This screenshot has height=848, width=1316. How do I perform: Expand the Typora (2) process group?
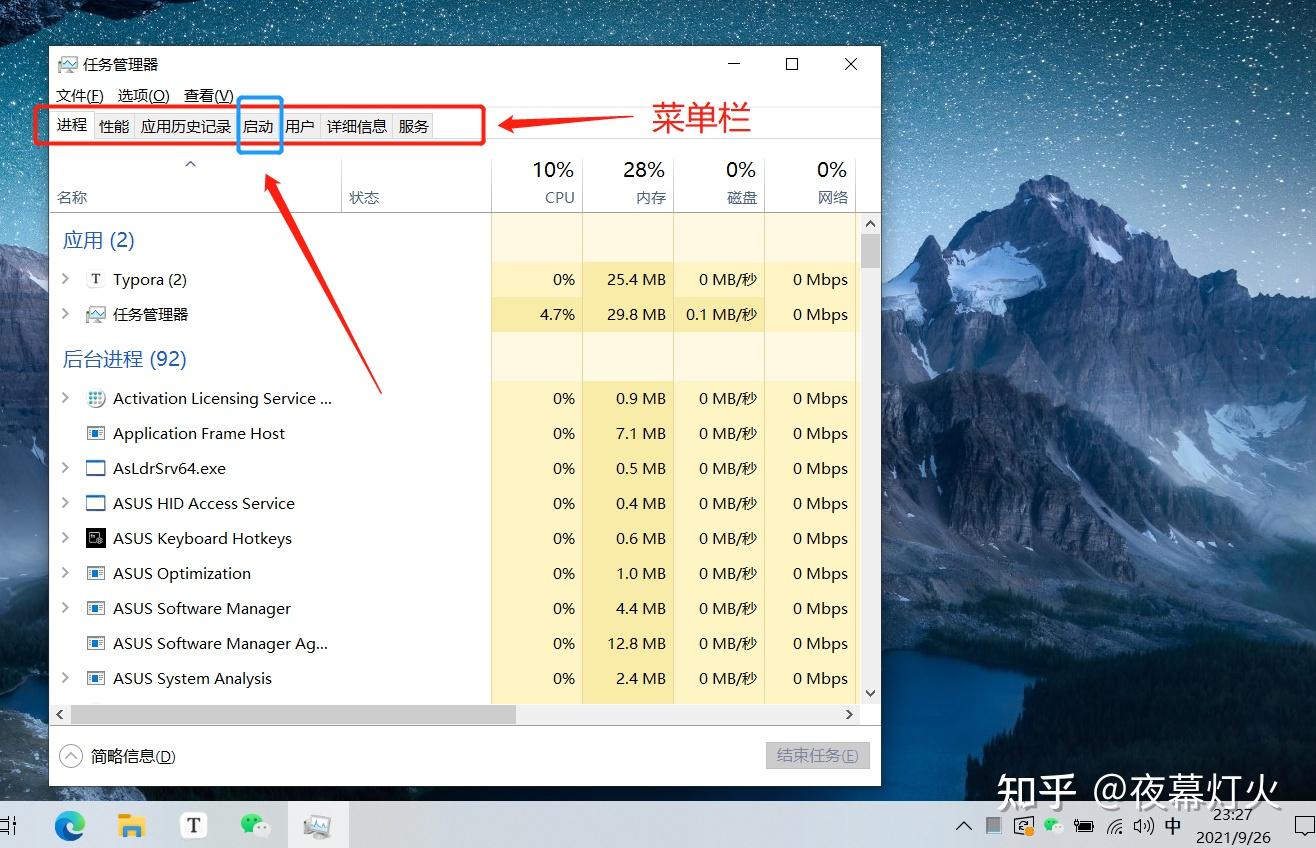tap(66, 279)
